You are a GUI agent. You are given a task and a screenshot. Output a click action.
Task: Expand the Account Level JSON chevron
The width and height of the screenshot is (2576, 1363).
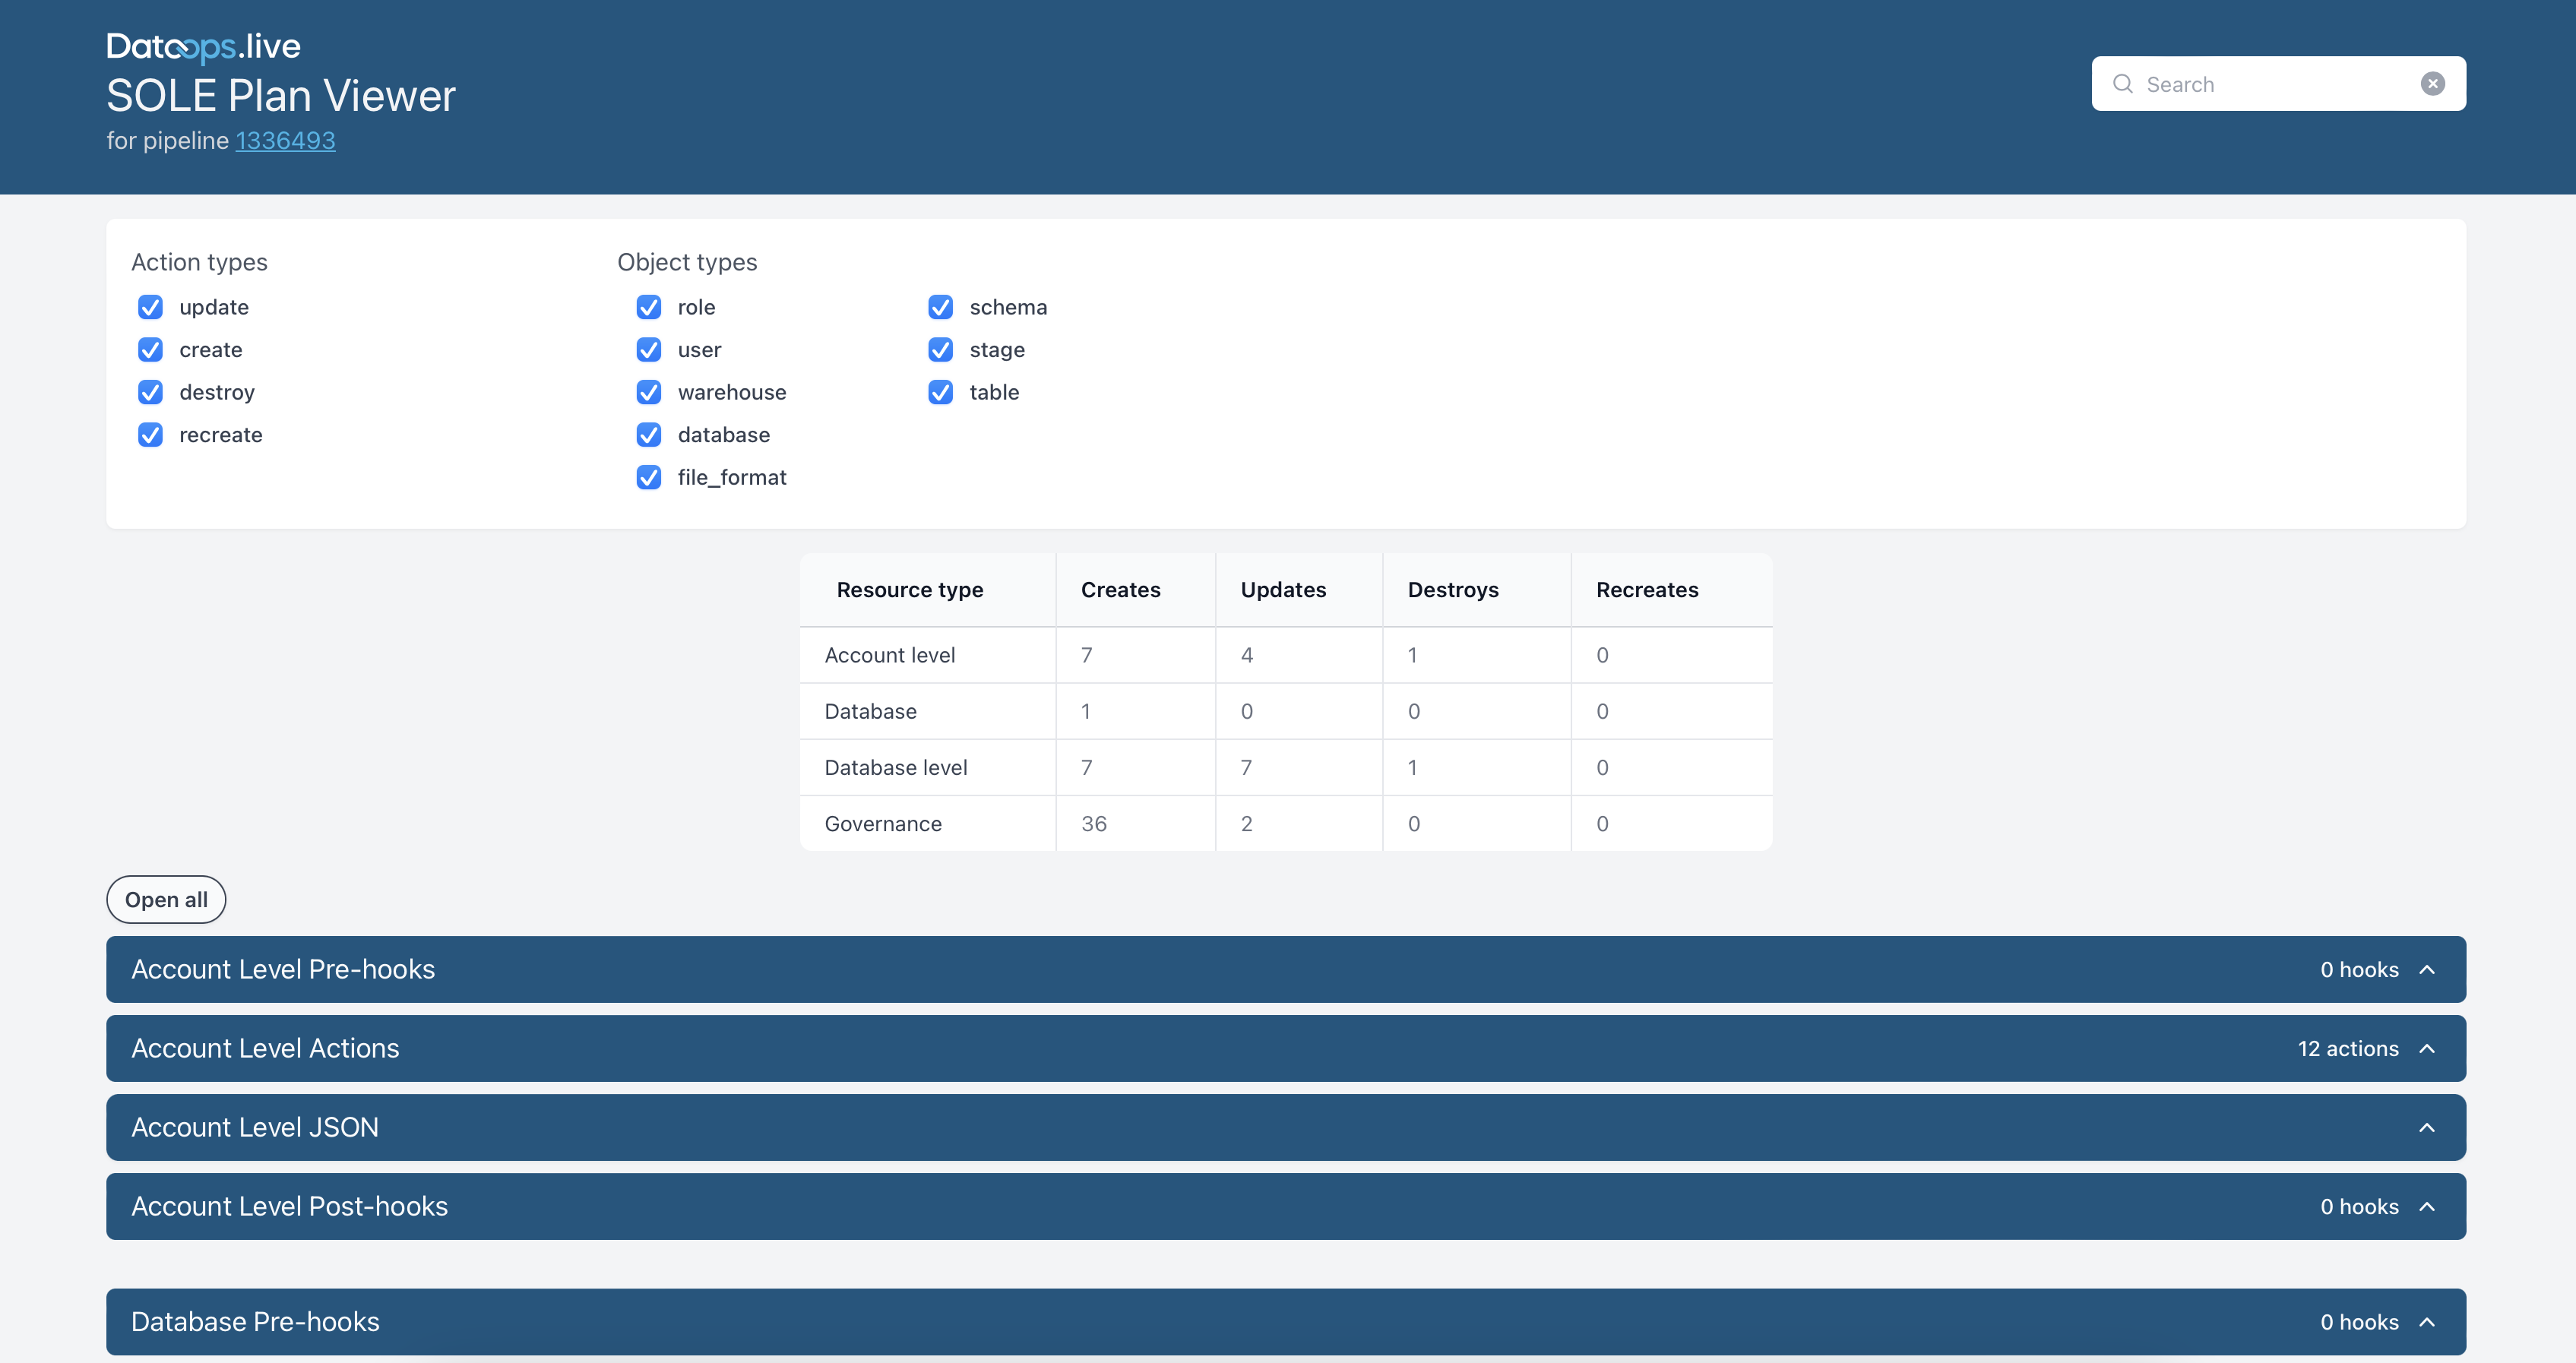(2427, 1128)
